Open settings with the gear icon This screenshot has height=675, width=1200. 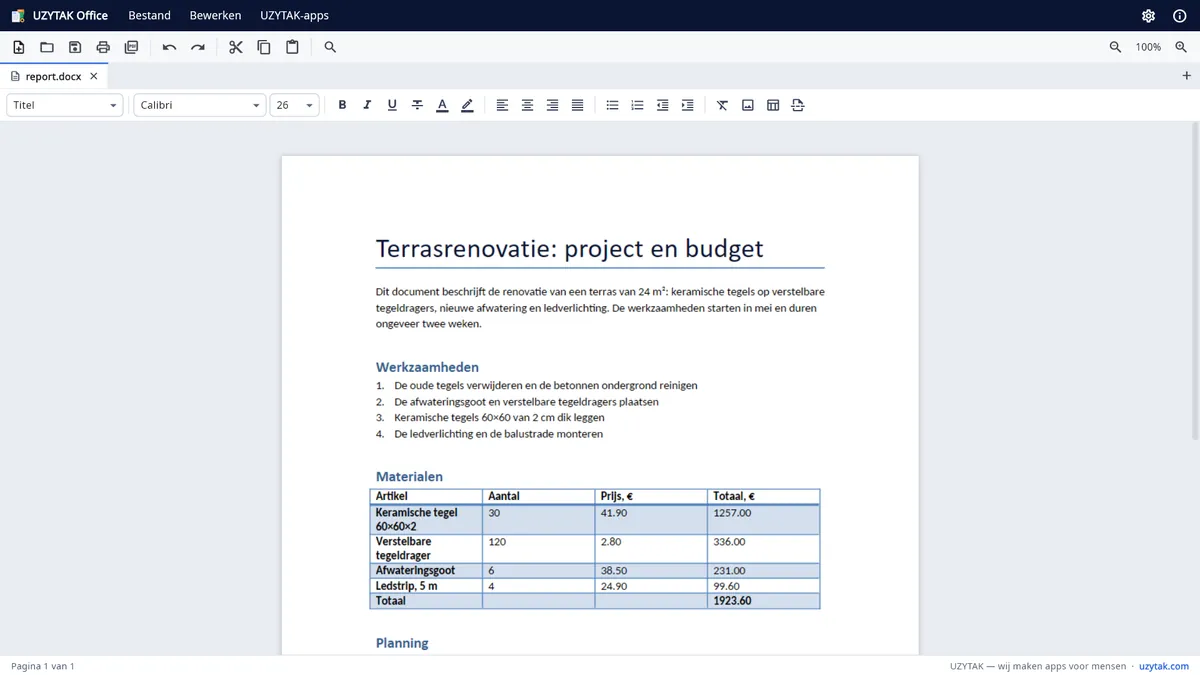coord(1148,15)
